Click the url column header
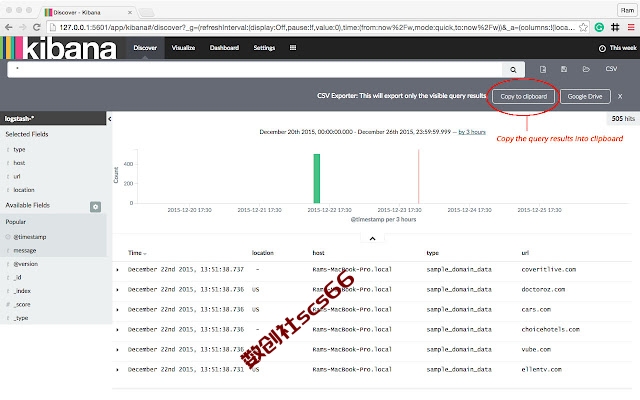640x400 pixels. click(x=525, y=253)
